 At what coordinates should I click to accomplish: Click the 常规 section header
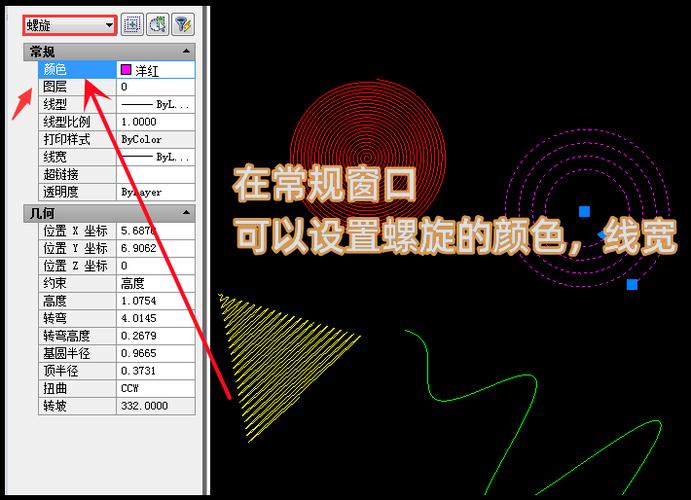(109, 52)
